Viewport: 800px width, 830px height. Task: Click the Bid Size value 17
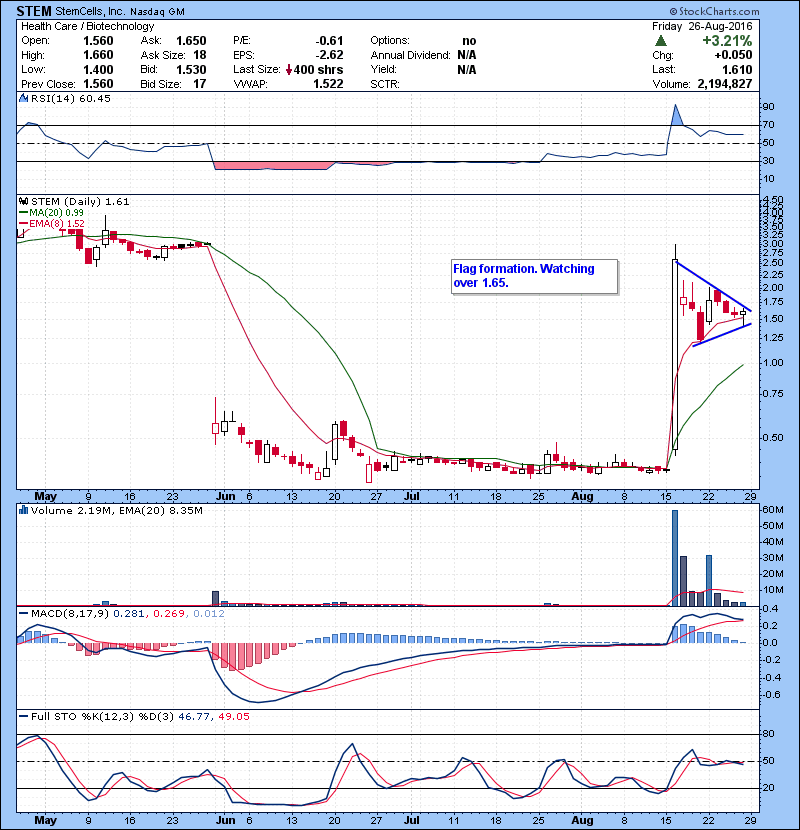point(200,84)
